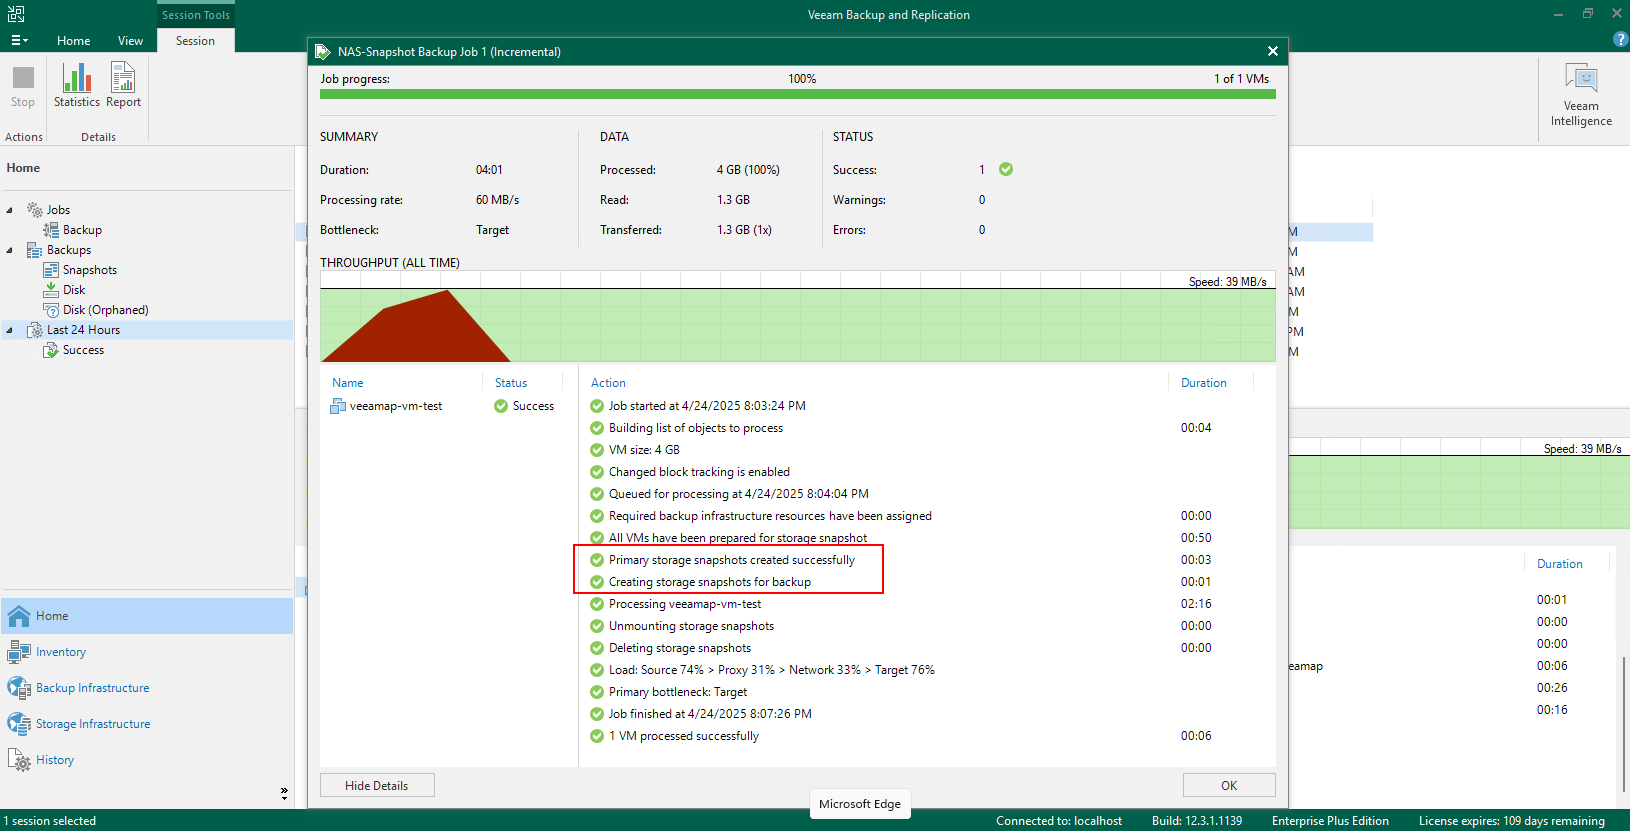Sort by the Name column header
Image resolution: width=1630 pixels, height=831 pixels.
pyautogui.click(x=348, y=383)
